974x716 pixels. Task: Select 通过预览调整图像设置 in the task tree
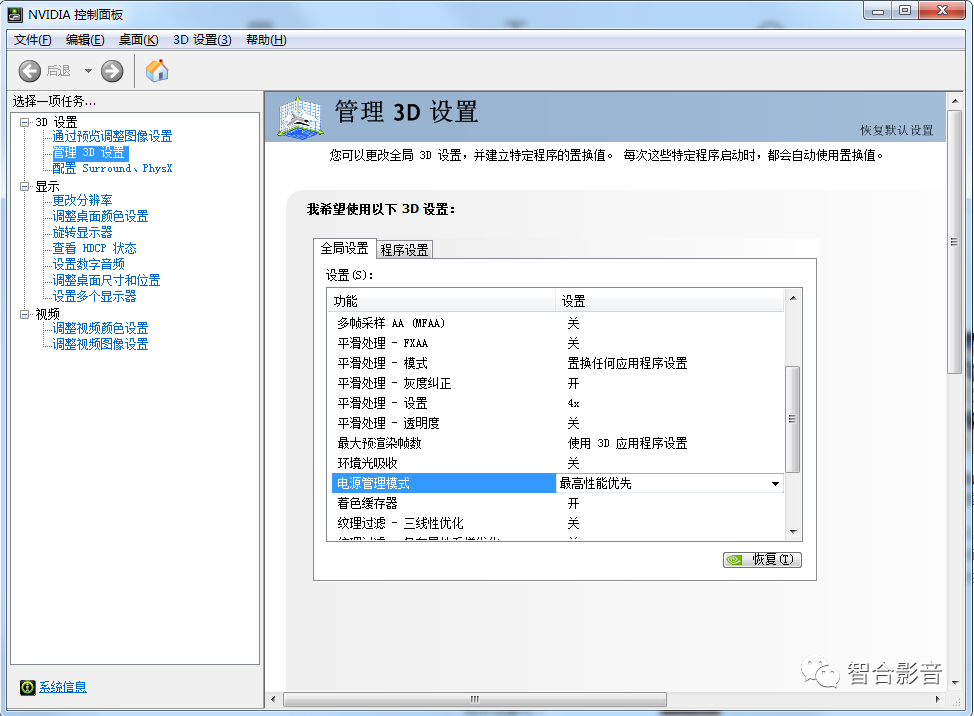(x=112, y=136)
